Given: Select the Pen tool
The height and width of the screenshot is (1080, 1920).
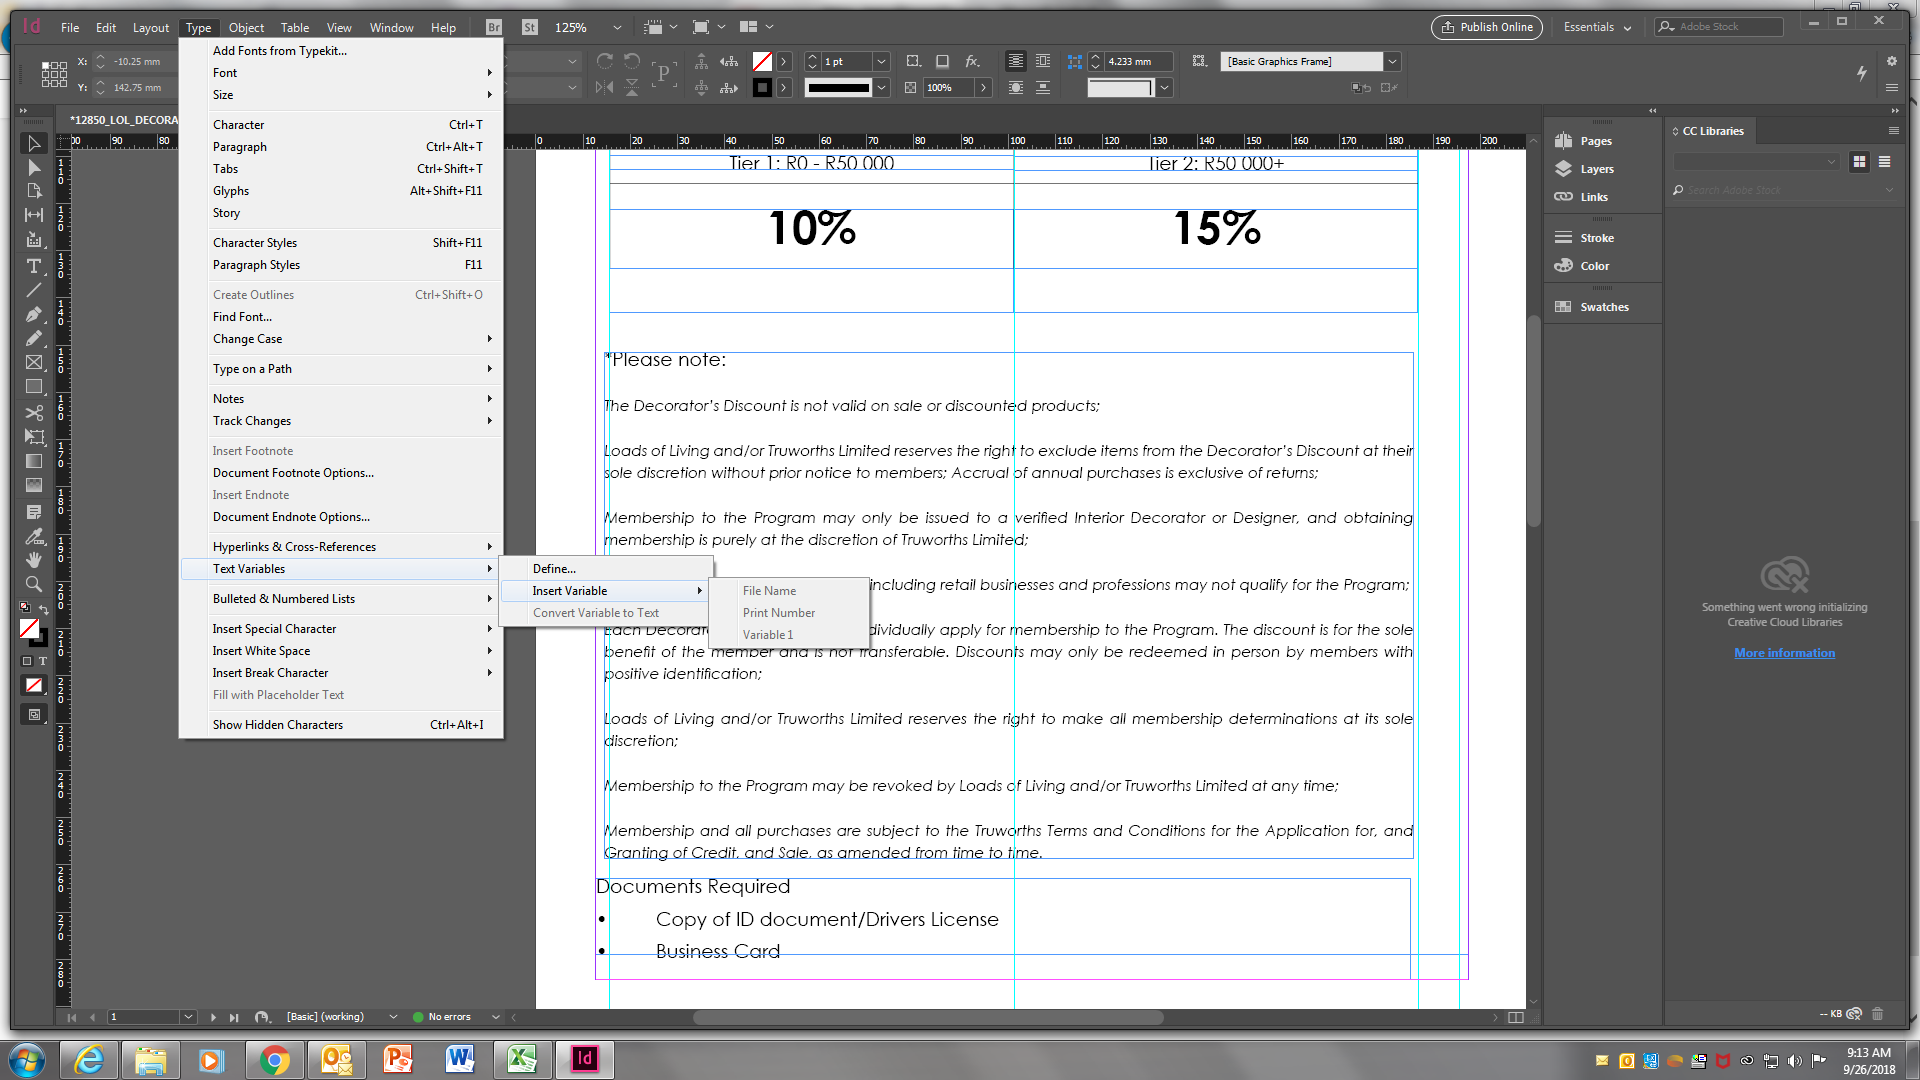Looking at the screenshot, I should [x=34, y=313].
